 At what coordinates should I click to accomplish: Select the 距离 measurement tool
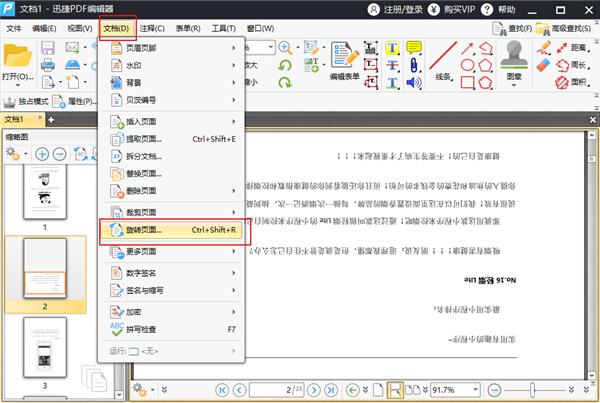coord(571,48)
